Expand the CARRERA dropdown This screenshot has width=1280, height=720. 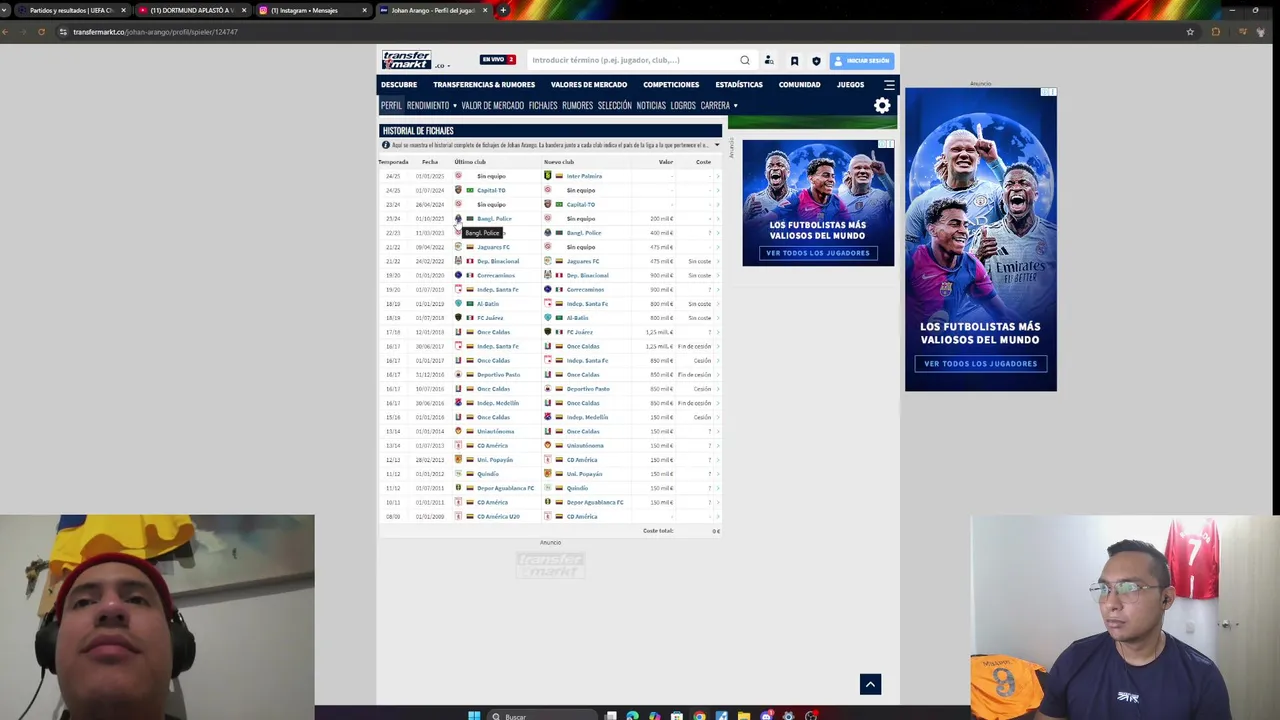719,106
